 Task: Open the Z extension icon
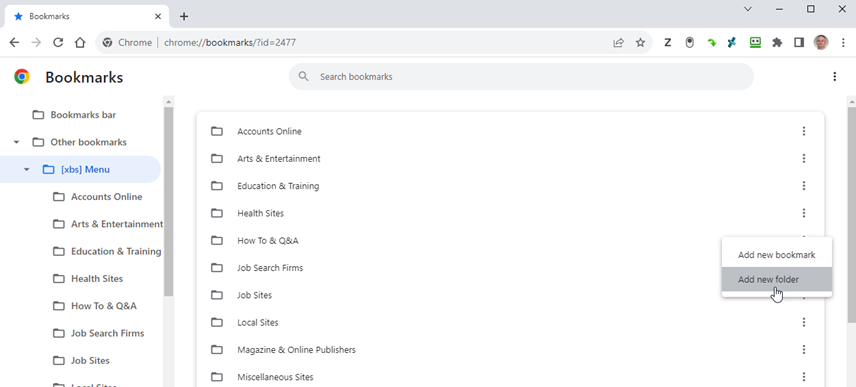pos(667,43)
